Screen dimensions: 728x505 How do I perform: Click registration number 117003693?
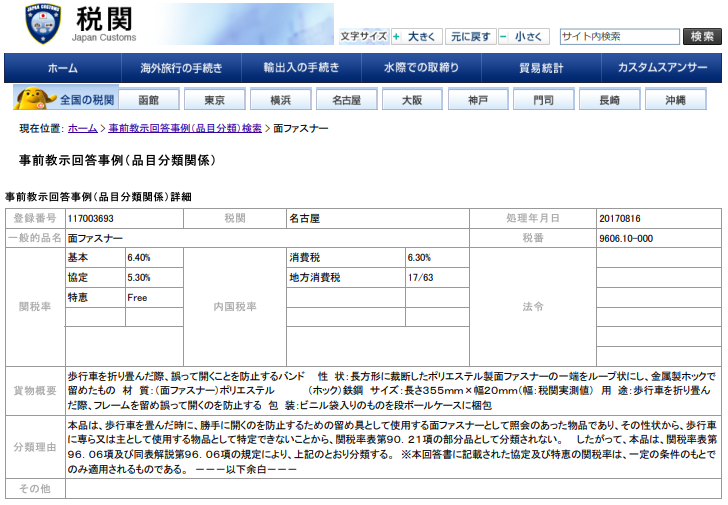pos(91,219)
